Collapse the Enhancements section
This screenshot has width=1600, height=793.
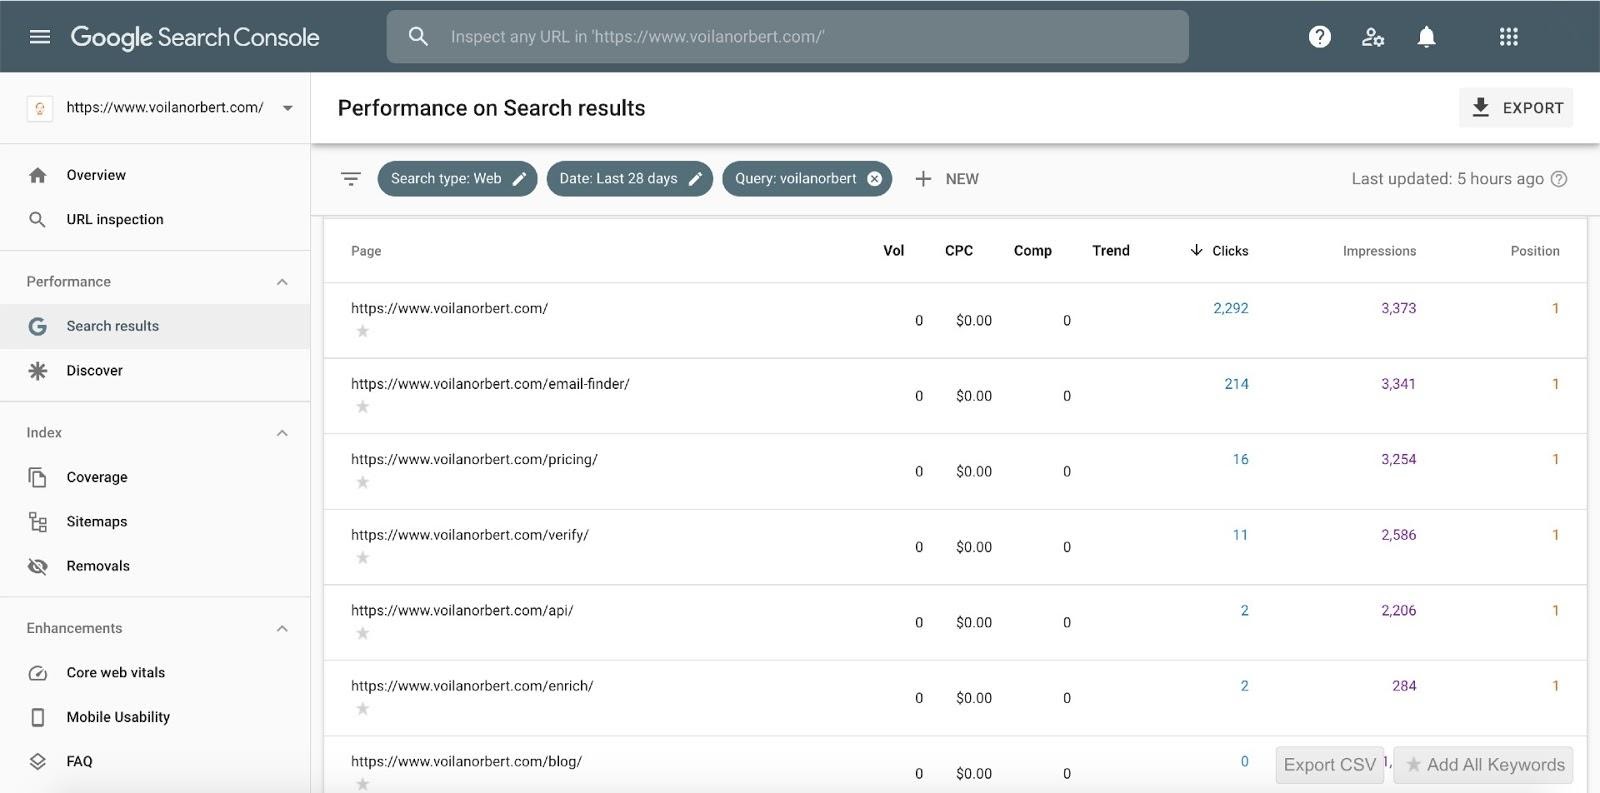282,629
